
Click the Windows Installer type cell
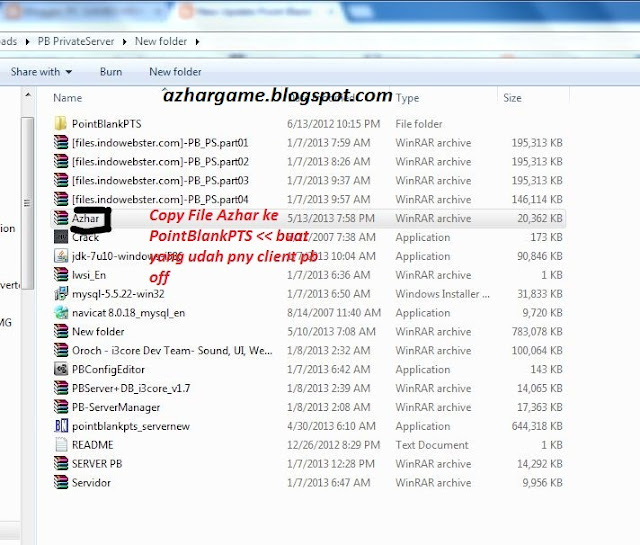click(x=442, y=294)
